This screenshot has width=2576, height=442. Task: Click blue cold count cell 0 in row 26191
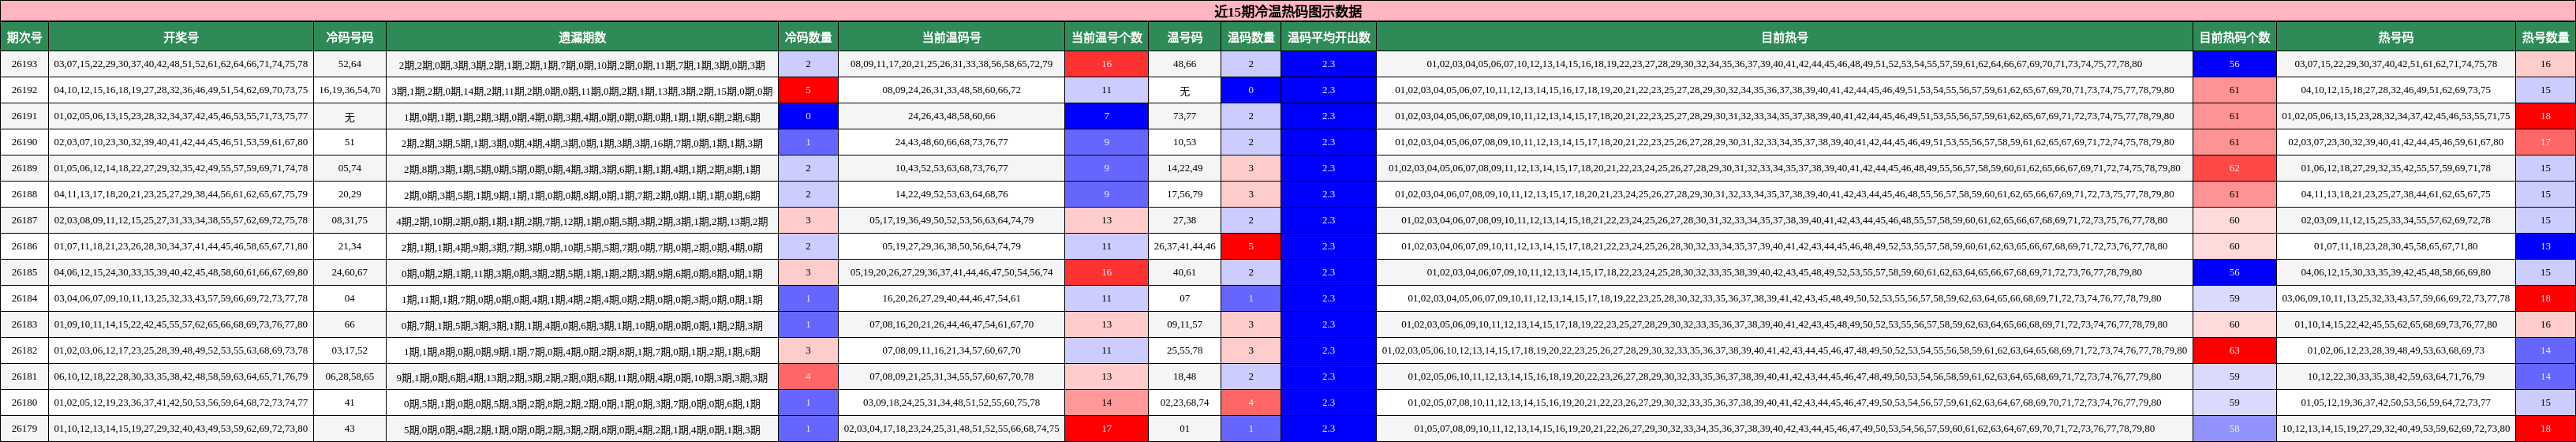click(x=808, y=116)
